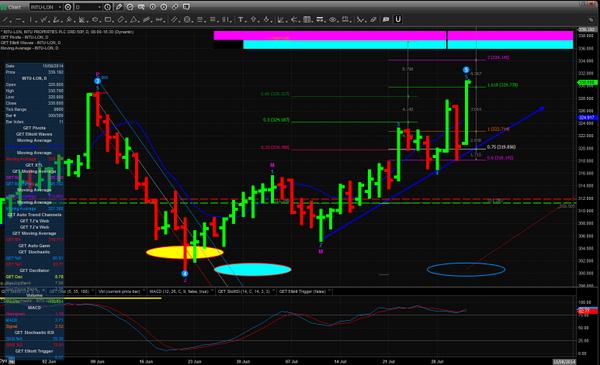Select the up arrow marker tool
The width and height of the screenshot is (600, 365).
pyautogui.click(x=253, y=19)
